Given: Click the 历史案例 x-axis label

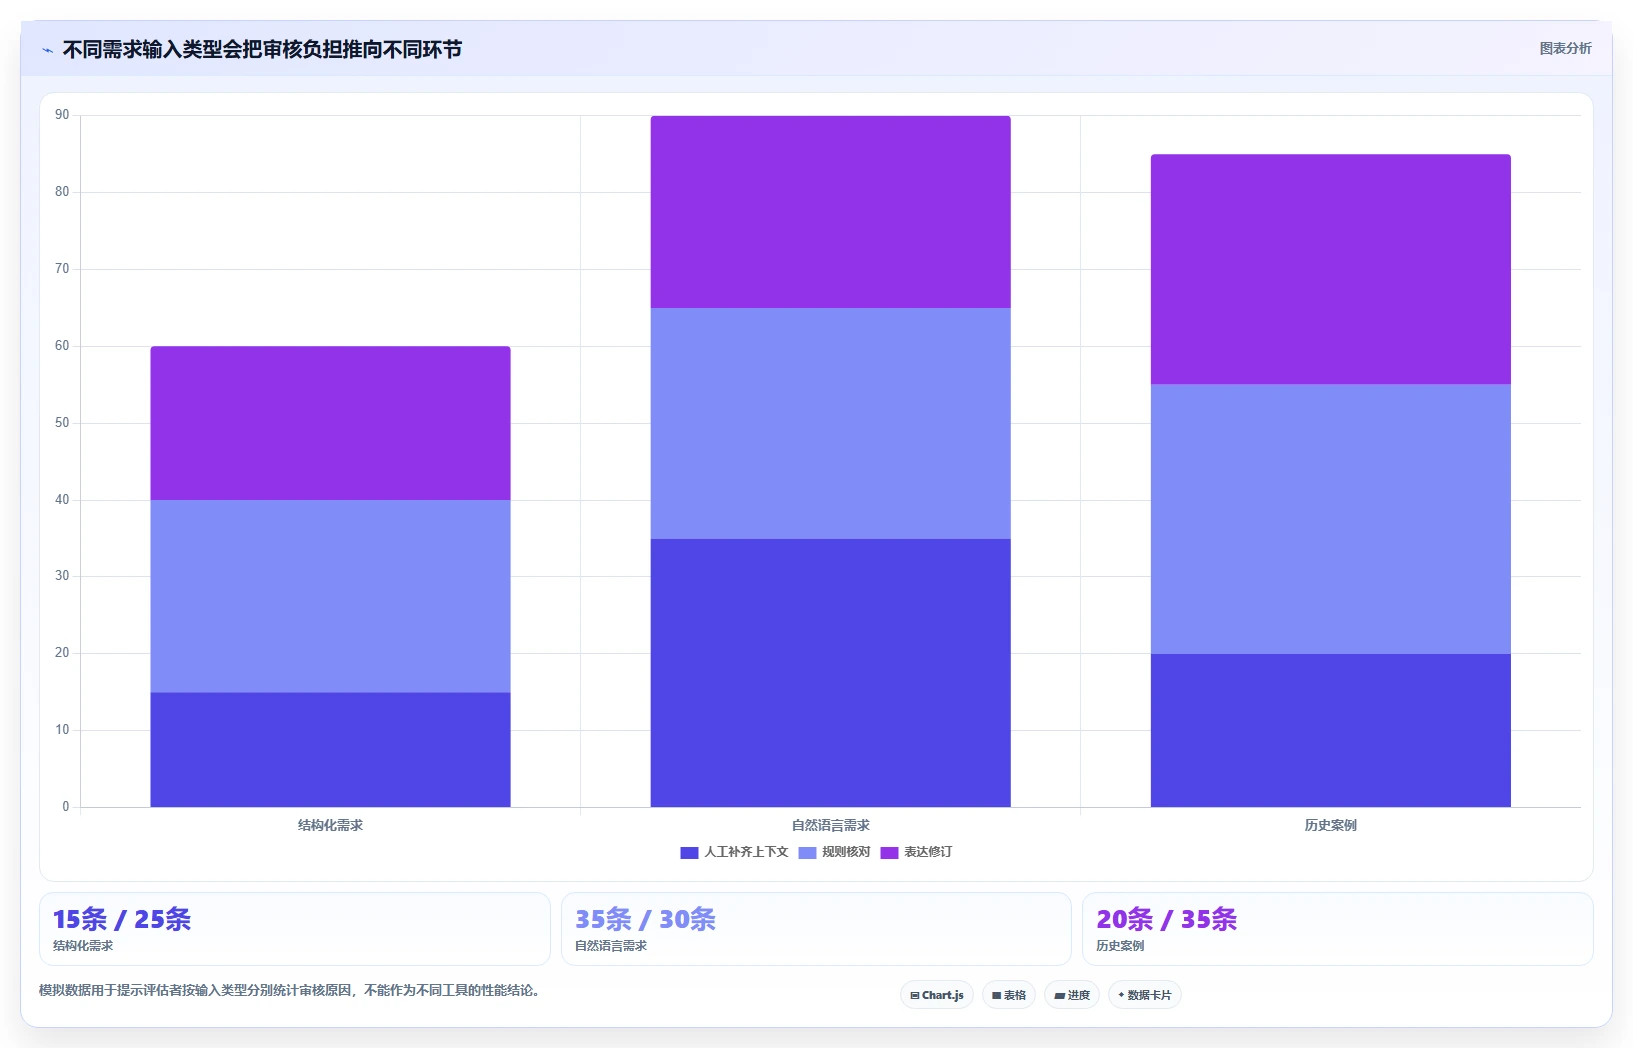Looking at the screenshot, I should (1330, 825).
